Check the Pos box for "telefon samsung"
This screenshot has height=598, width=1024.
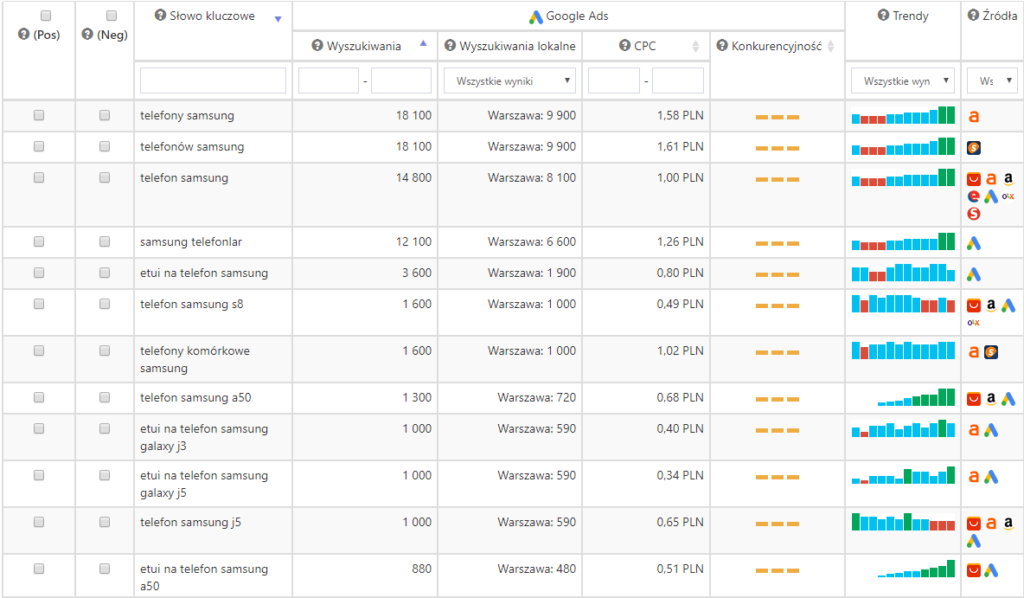point(39,178)
